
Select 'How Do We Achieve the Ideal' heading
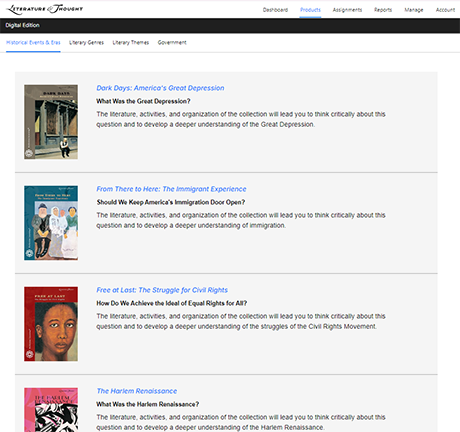(172, 303)
